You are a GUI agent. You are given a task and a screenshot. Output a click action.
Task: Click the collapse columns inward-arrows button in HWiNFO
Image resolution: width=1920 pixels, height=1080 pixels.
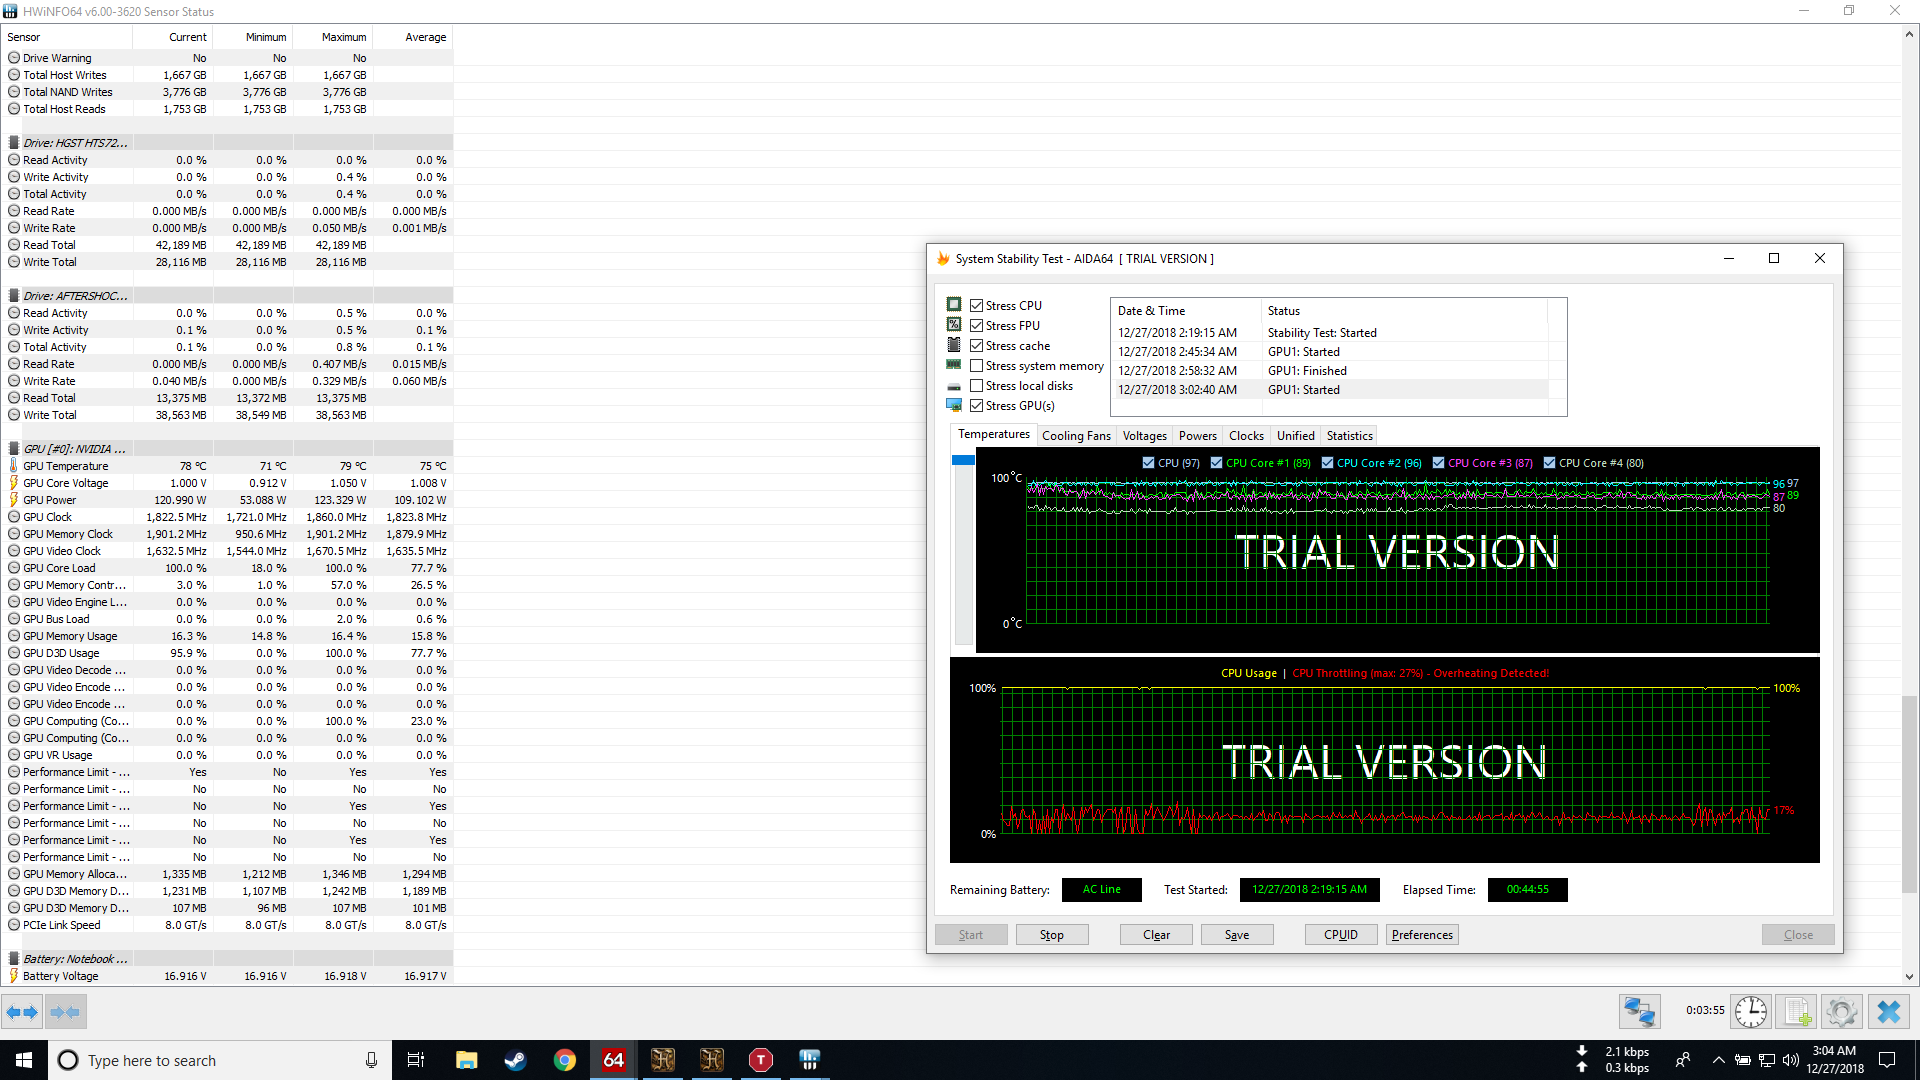pyautogui.click(x=65, y=1012)
